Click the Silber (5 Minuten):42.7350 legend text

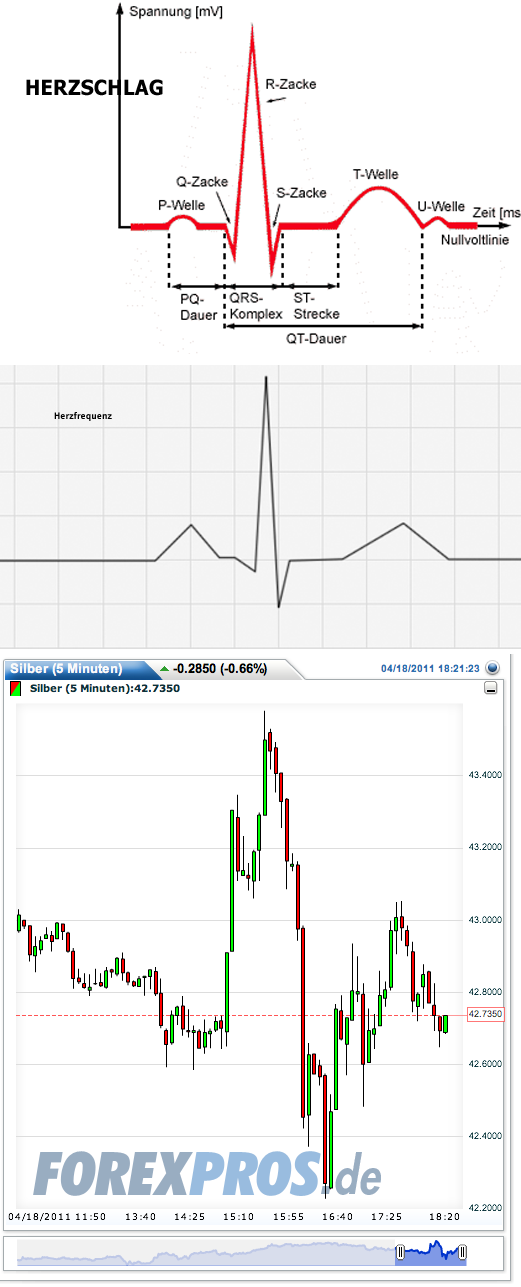[105, 688]
